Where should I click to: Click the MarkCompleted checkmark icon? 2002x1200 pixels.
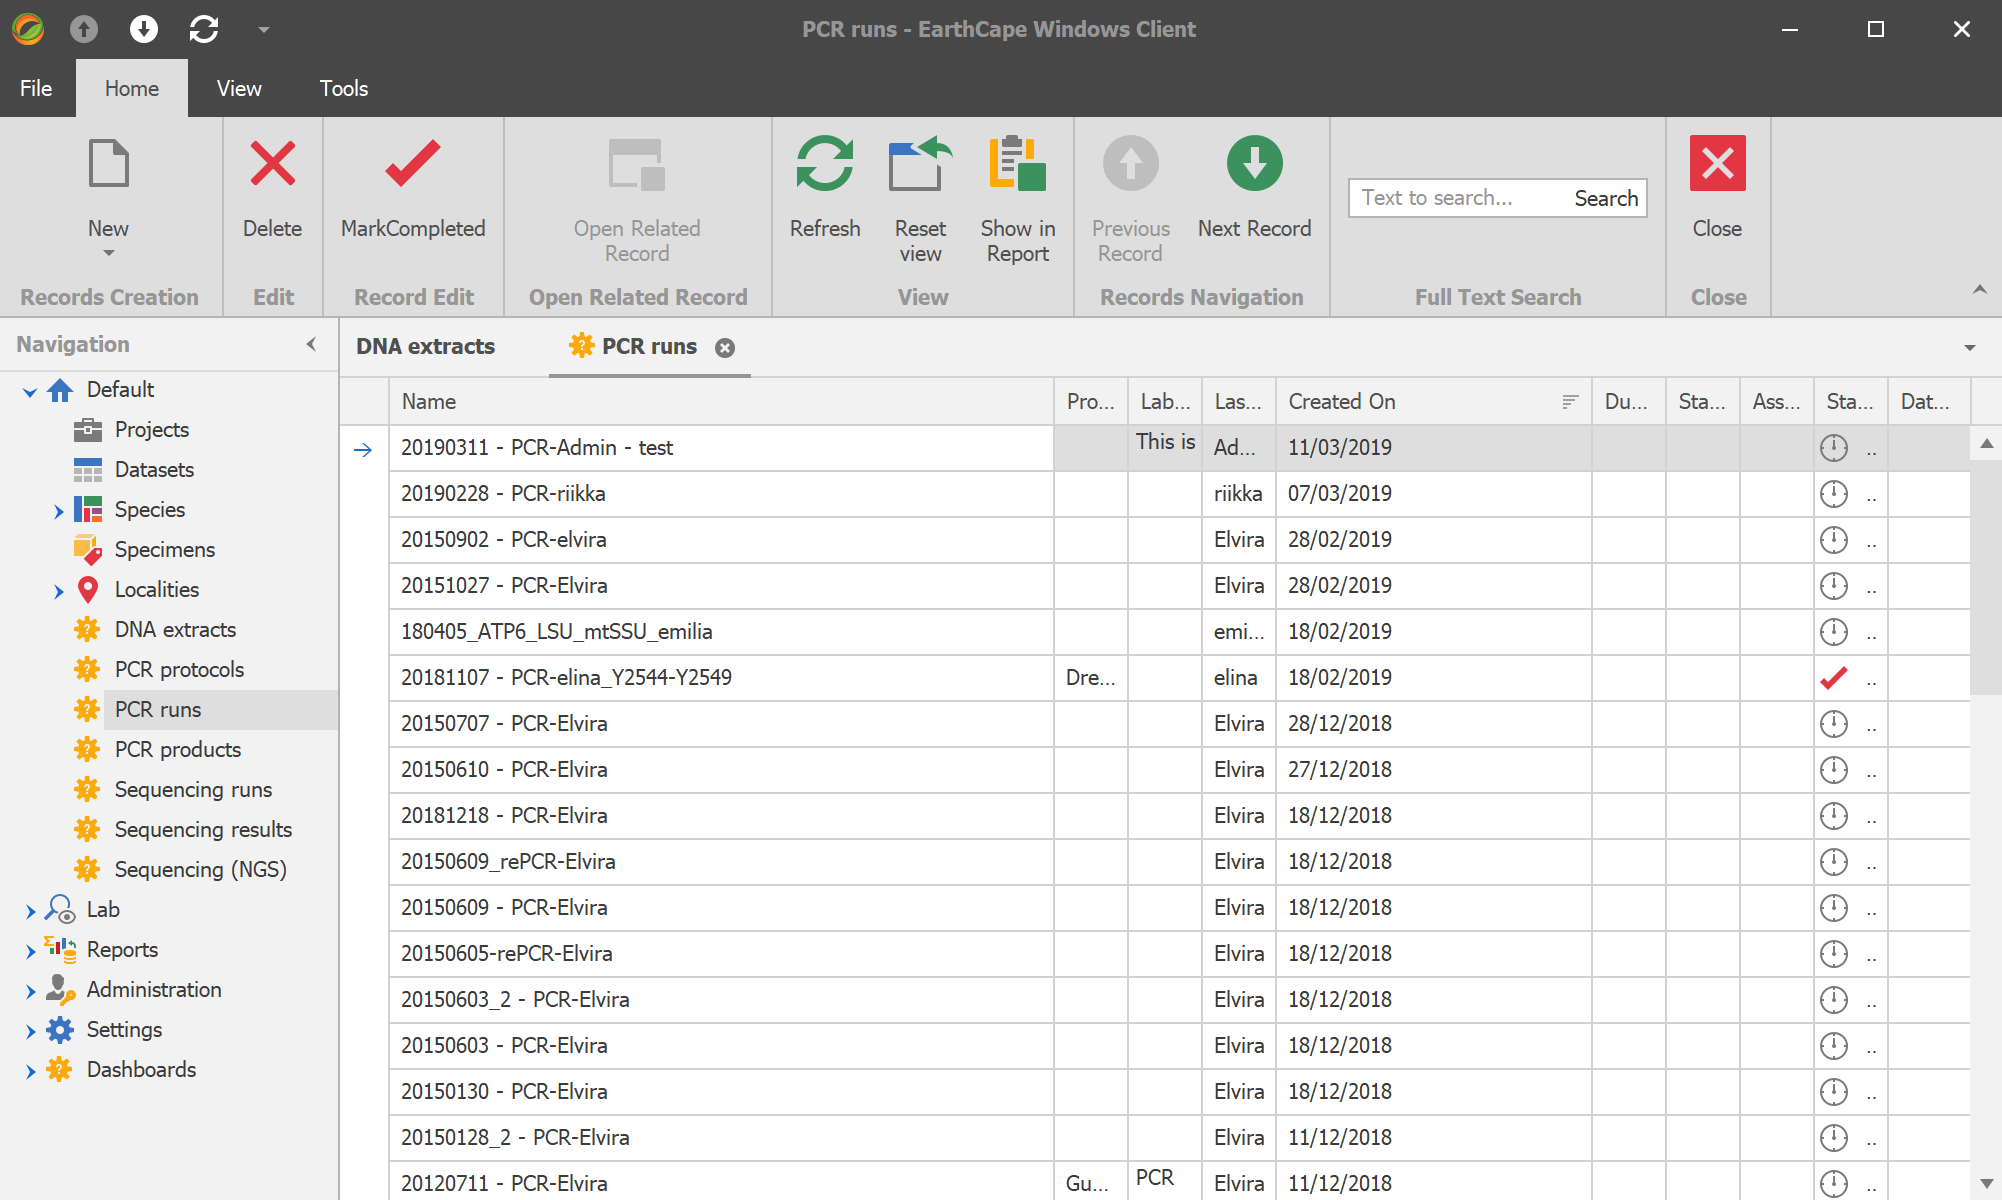(412, 163)
